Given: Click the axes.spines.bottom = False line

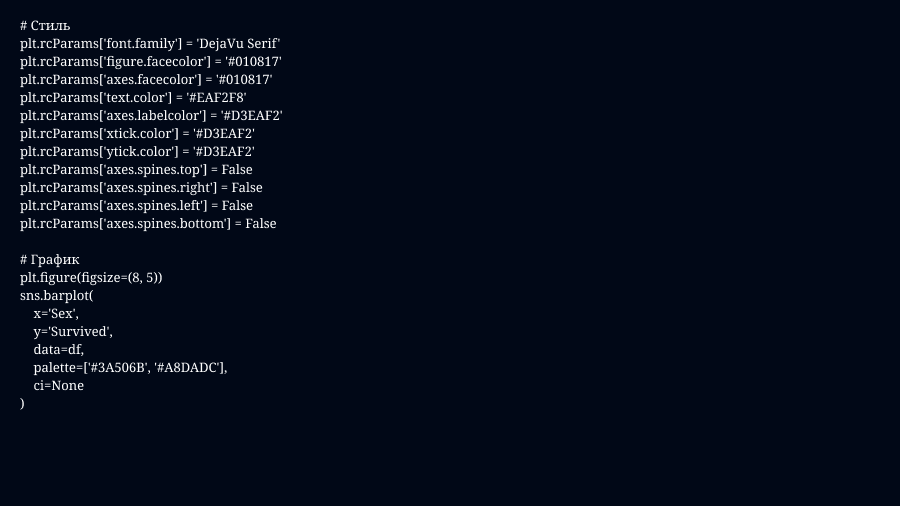Looking at the screenshot, I should [148, 223].
